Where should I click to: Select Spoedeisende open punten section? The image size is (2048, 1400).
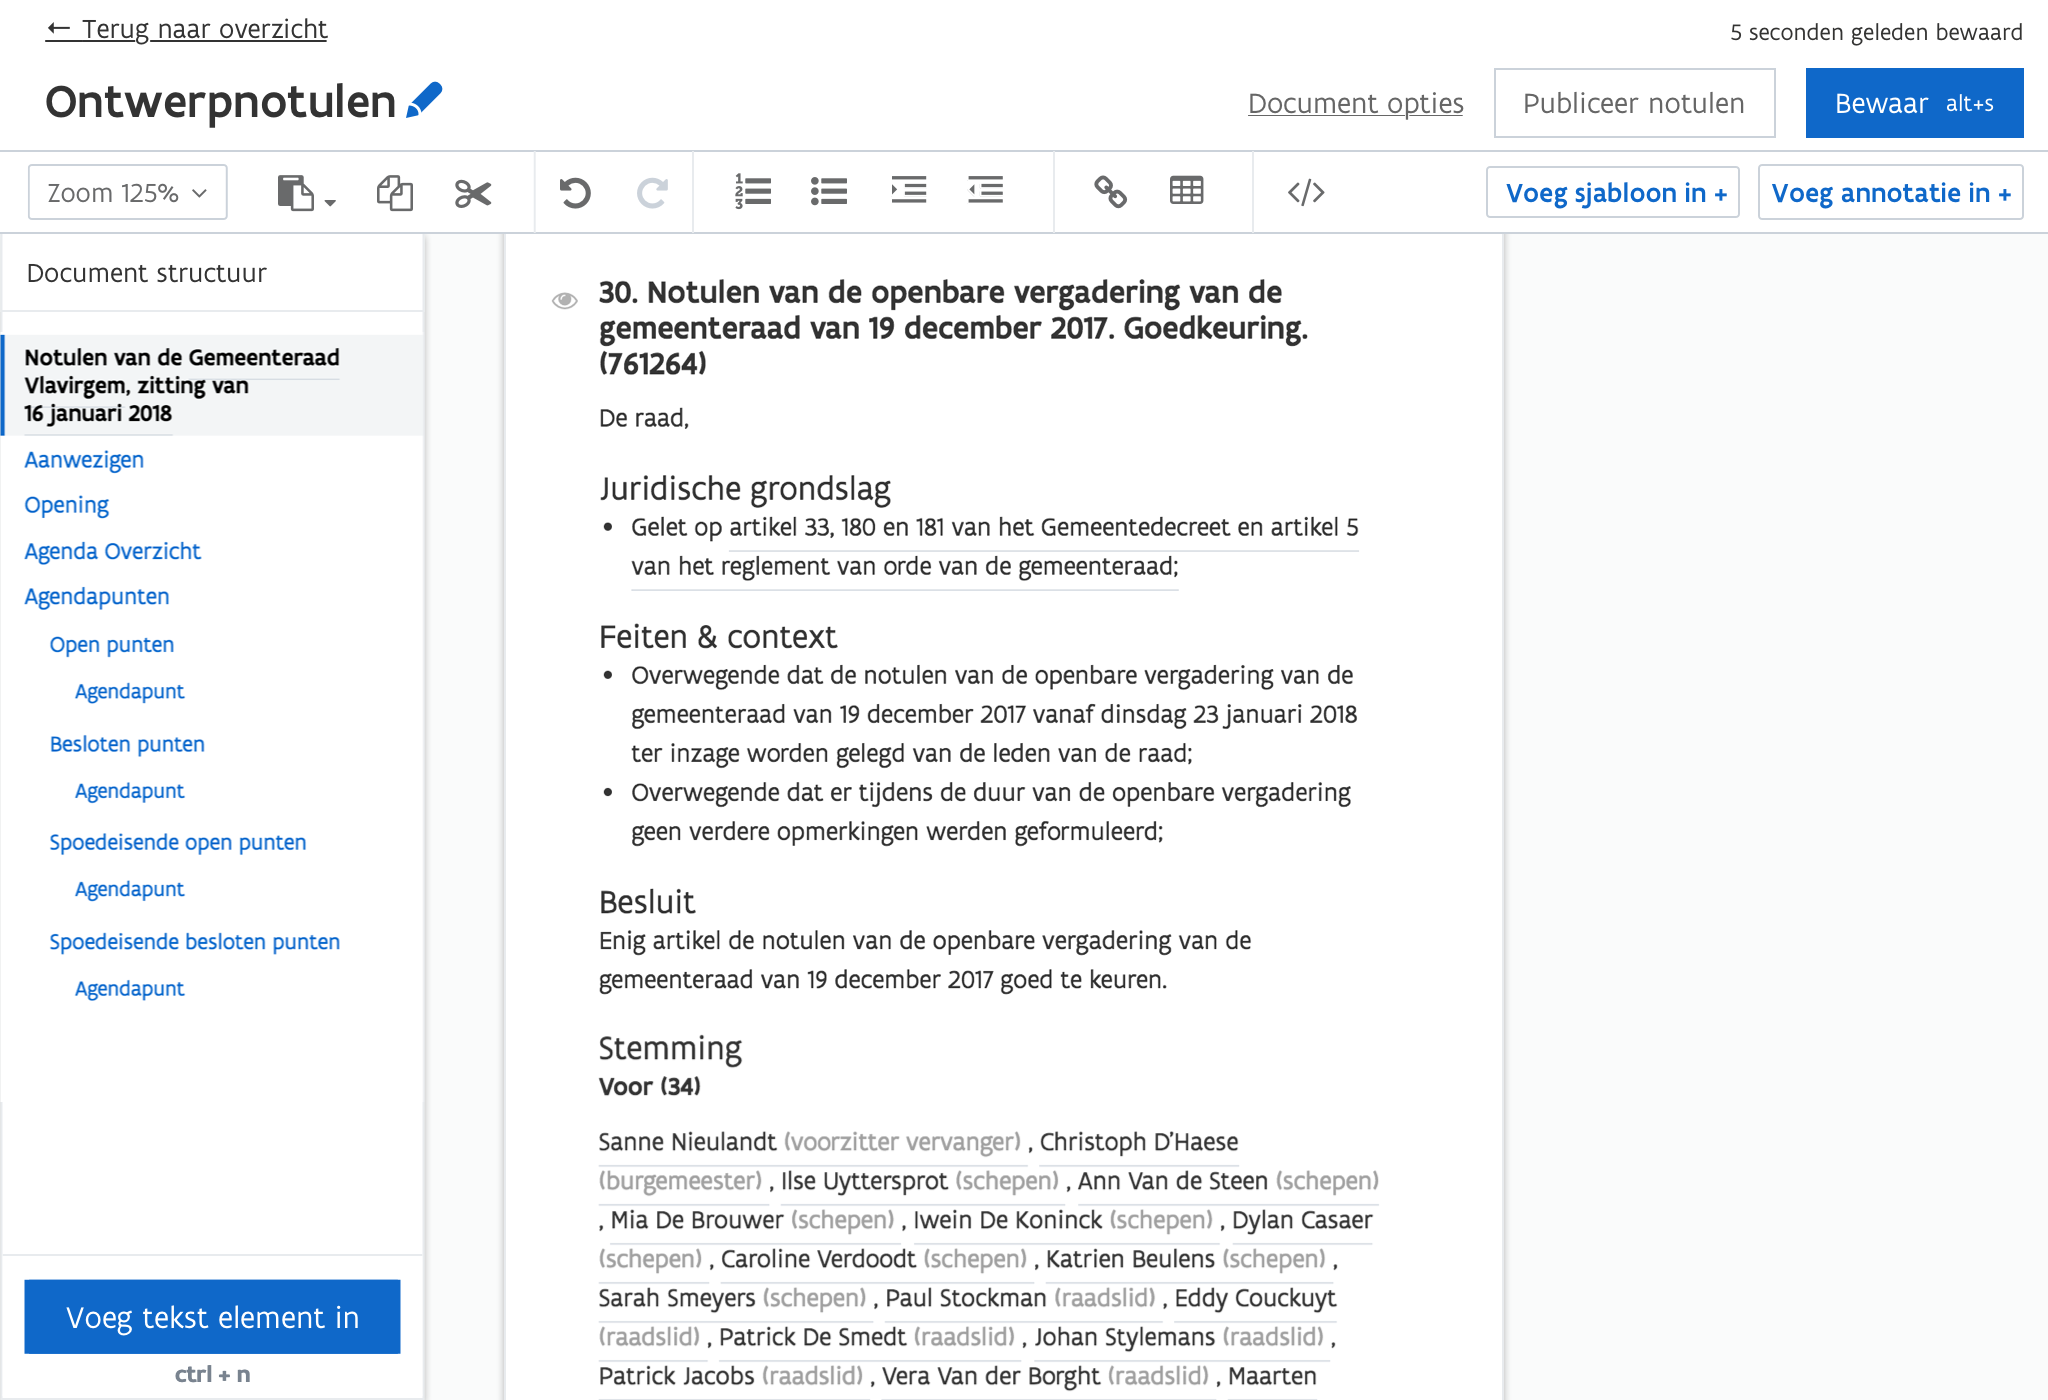click(x=178, y=842)
